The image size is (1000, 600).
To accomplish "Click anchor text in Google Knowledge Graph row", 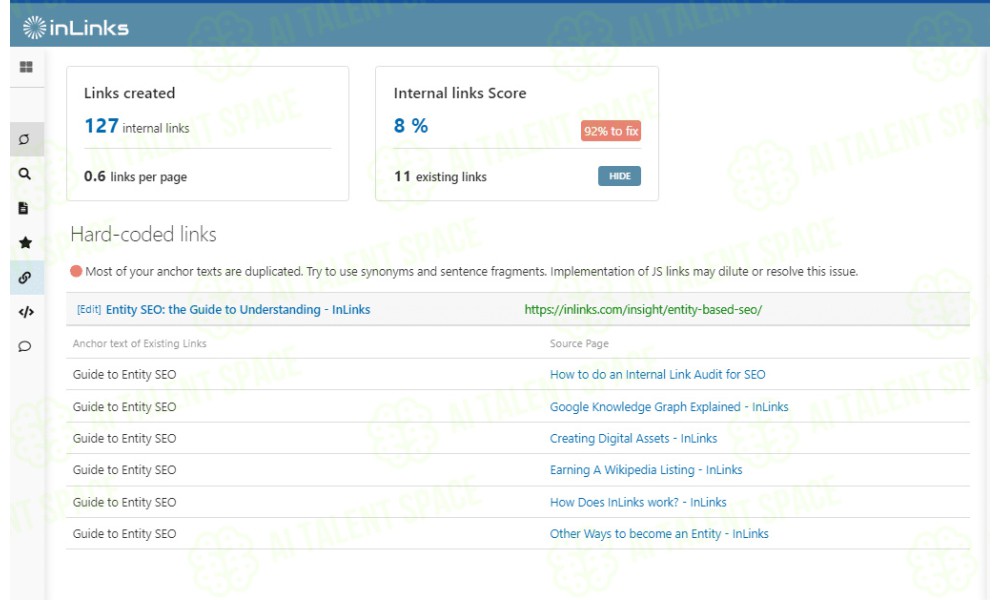I will (124, 407).
